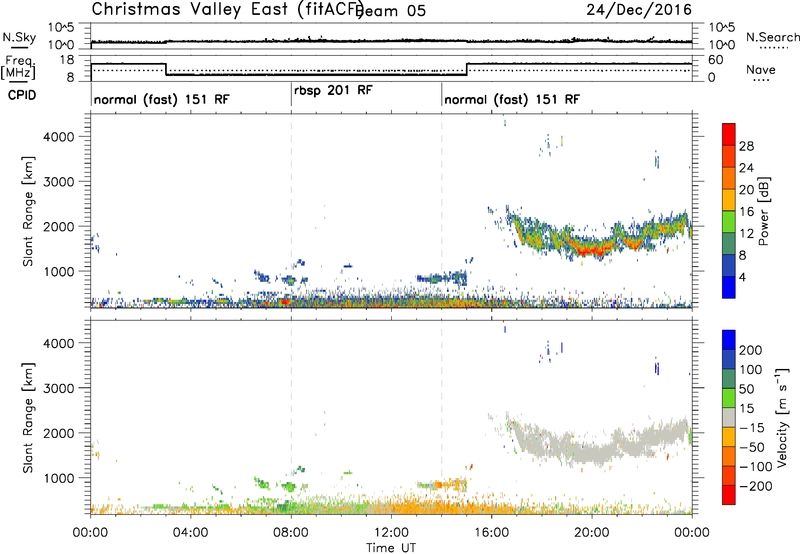This screenshot has width=800, height=554.
Task: Click the second 'normal (fast) 151 RF' label after 14:00
Action: coord(512,99)
